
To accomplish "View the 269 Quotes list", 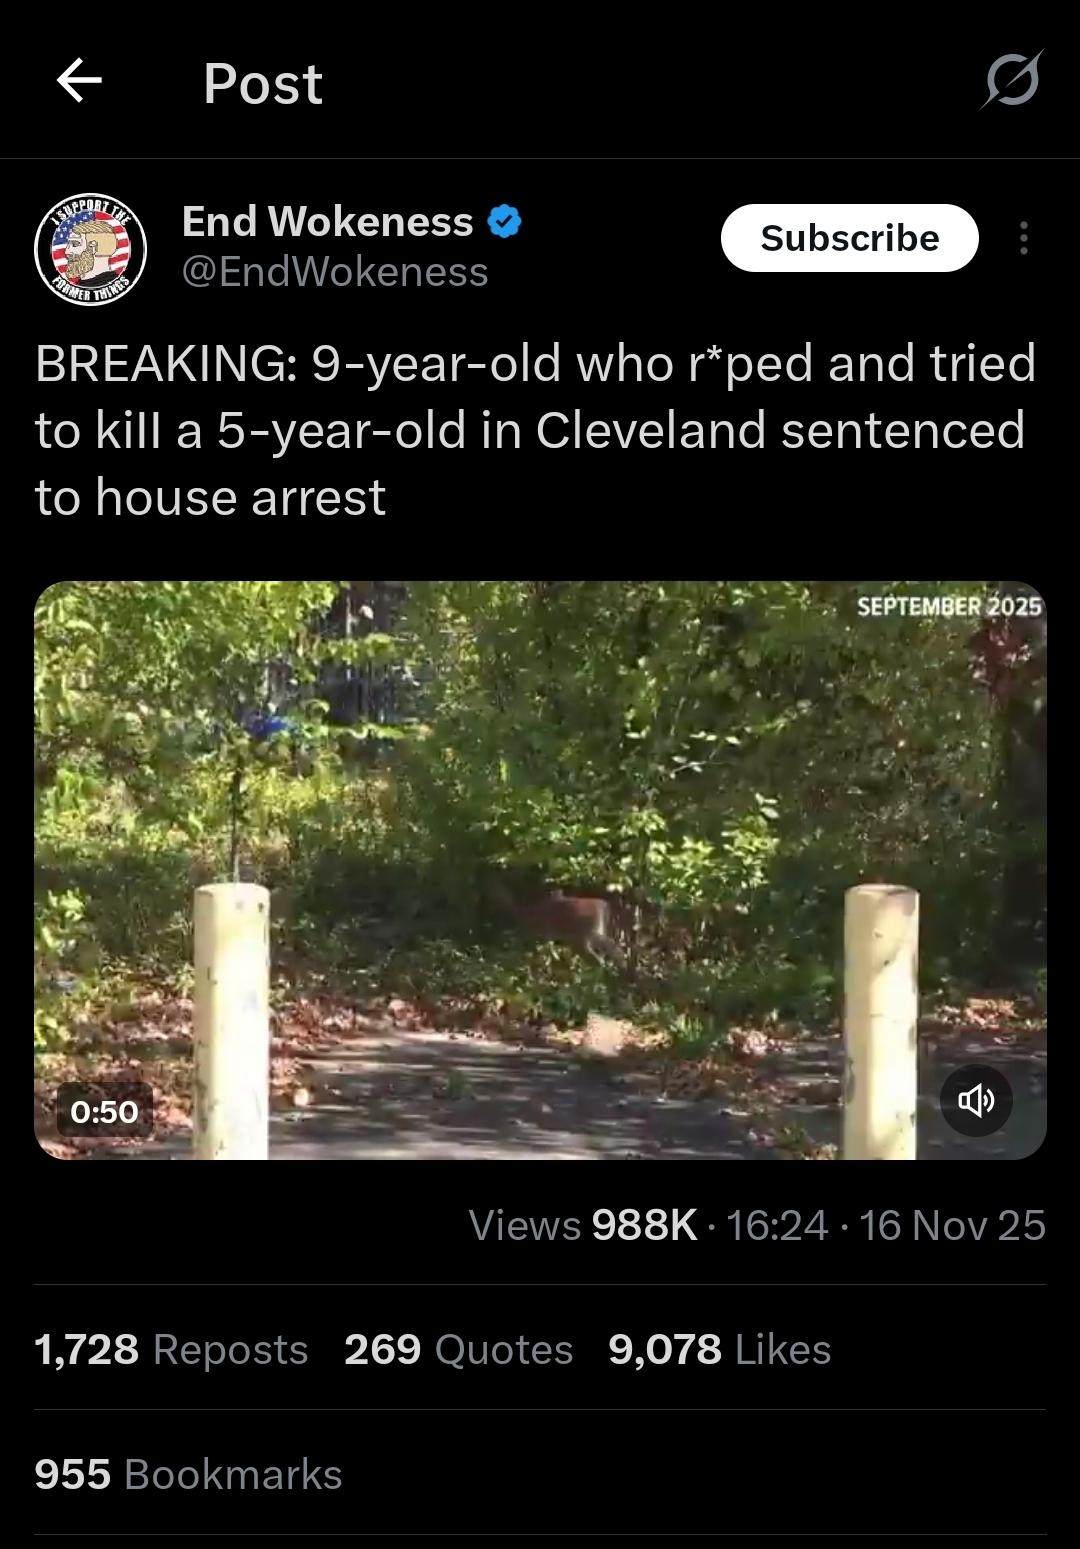I will (458, 1349).
